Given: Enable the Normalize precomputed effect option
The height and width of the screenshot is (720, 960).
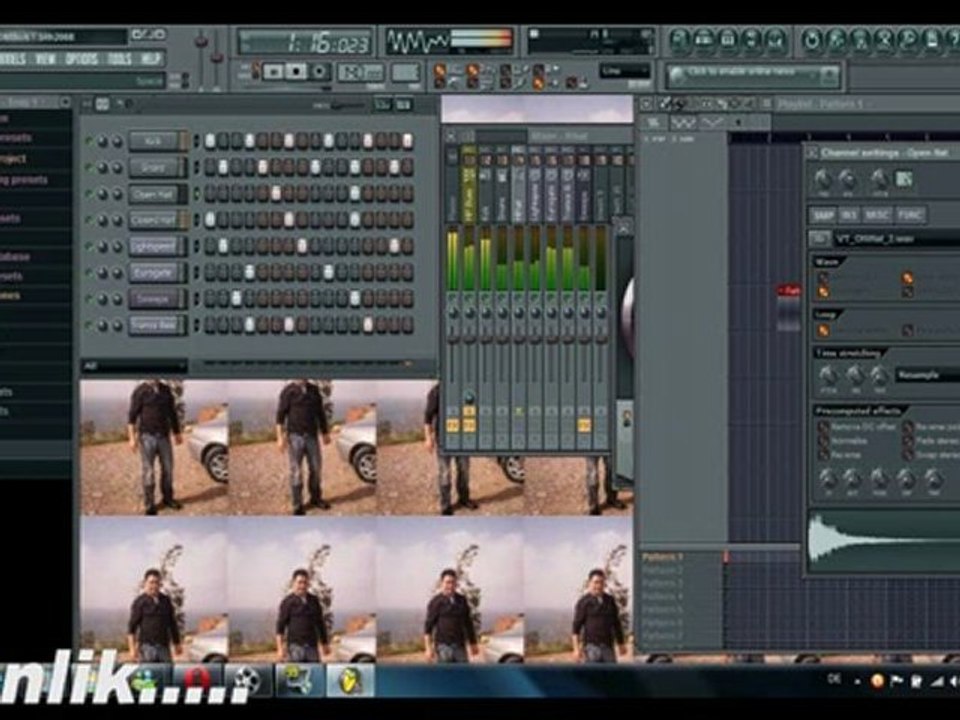Looking at the screenshot, I should 825,439.
